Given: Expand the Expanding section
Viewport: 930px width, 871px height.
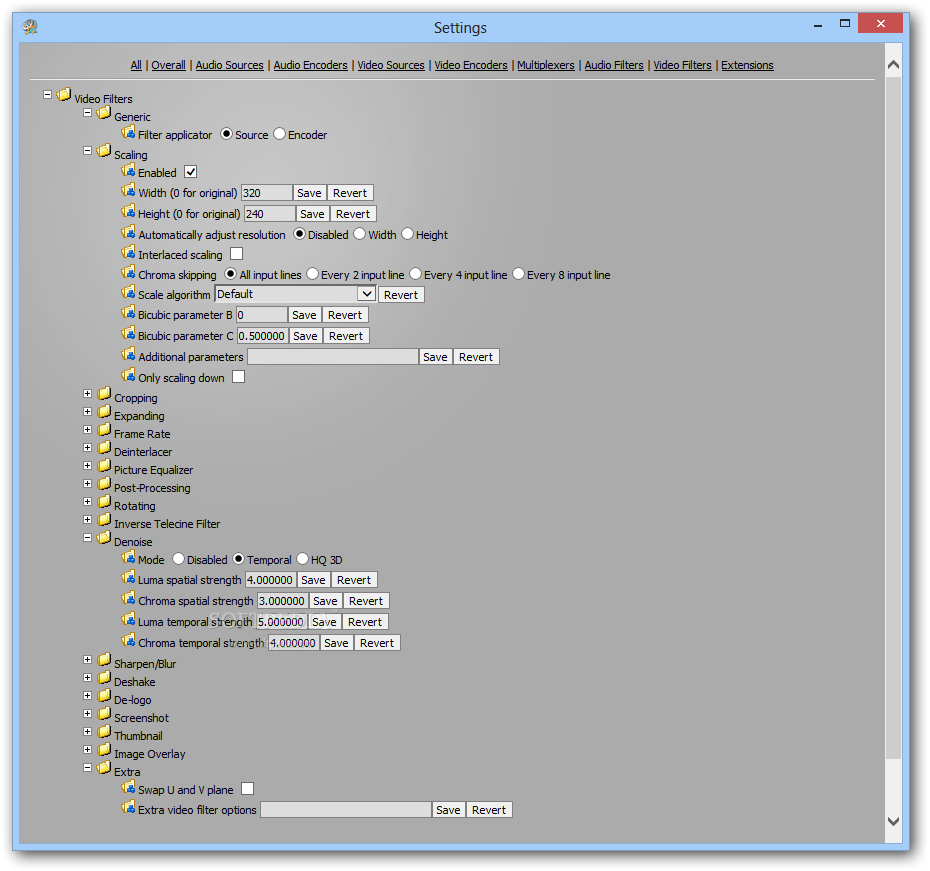Looking at the screenshot, I should click(x=87, y=411).
